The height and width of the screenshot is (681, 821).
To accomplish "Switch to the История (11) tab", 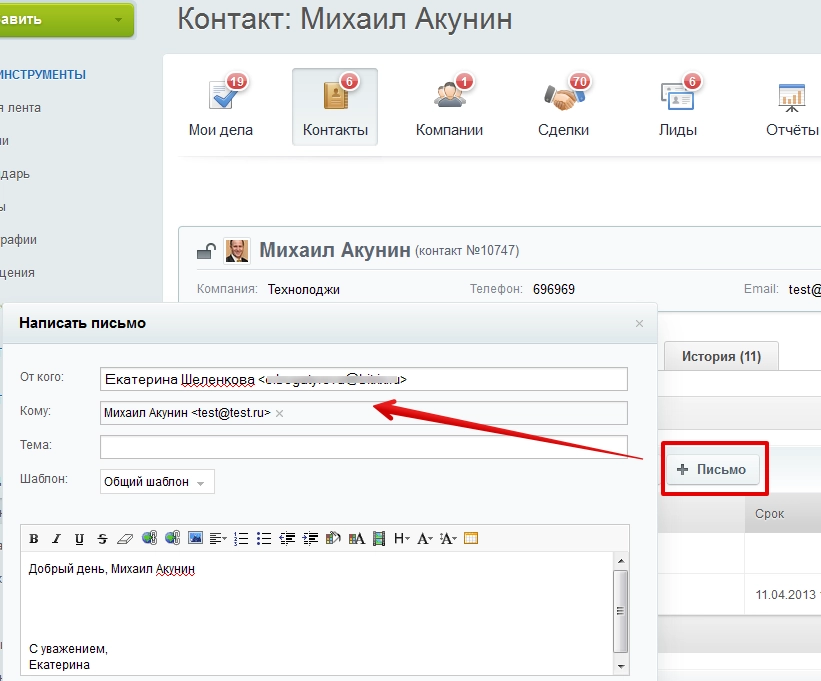I will pyautogui.click(x=720, y=355).
